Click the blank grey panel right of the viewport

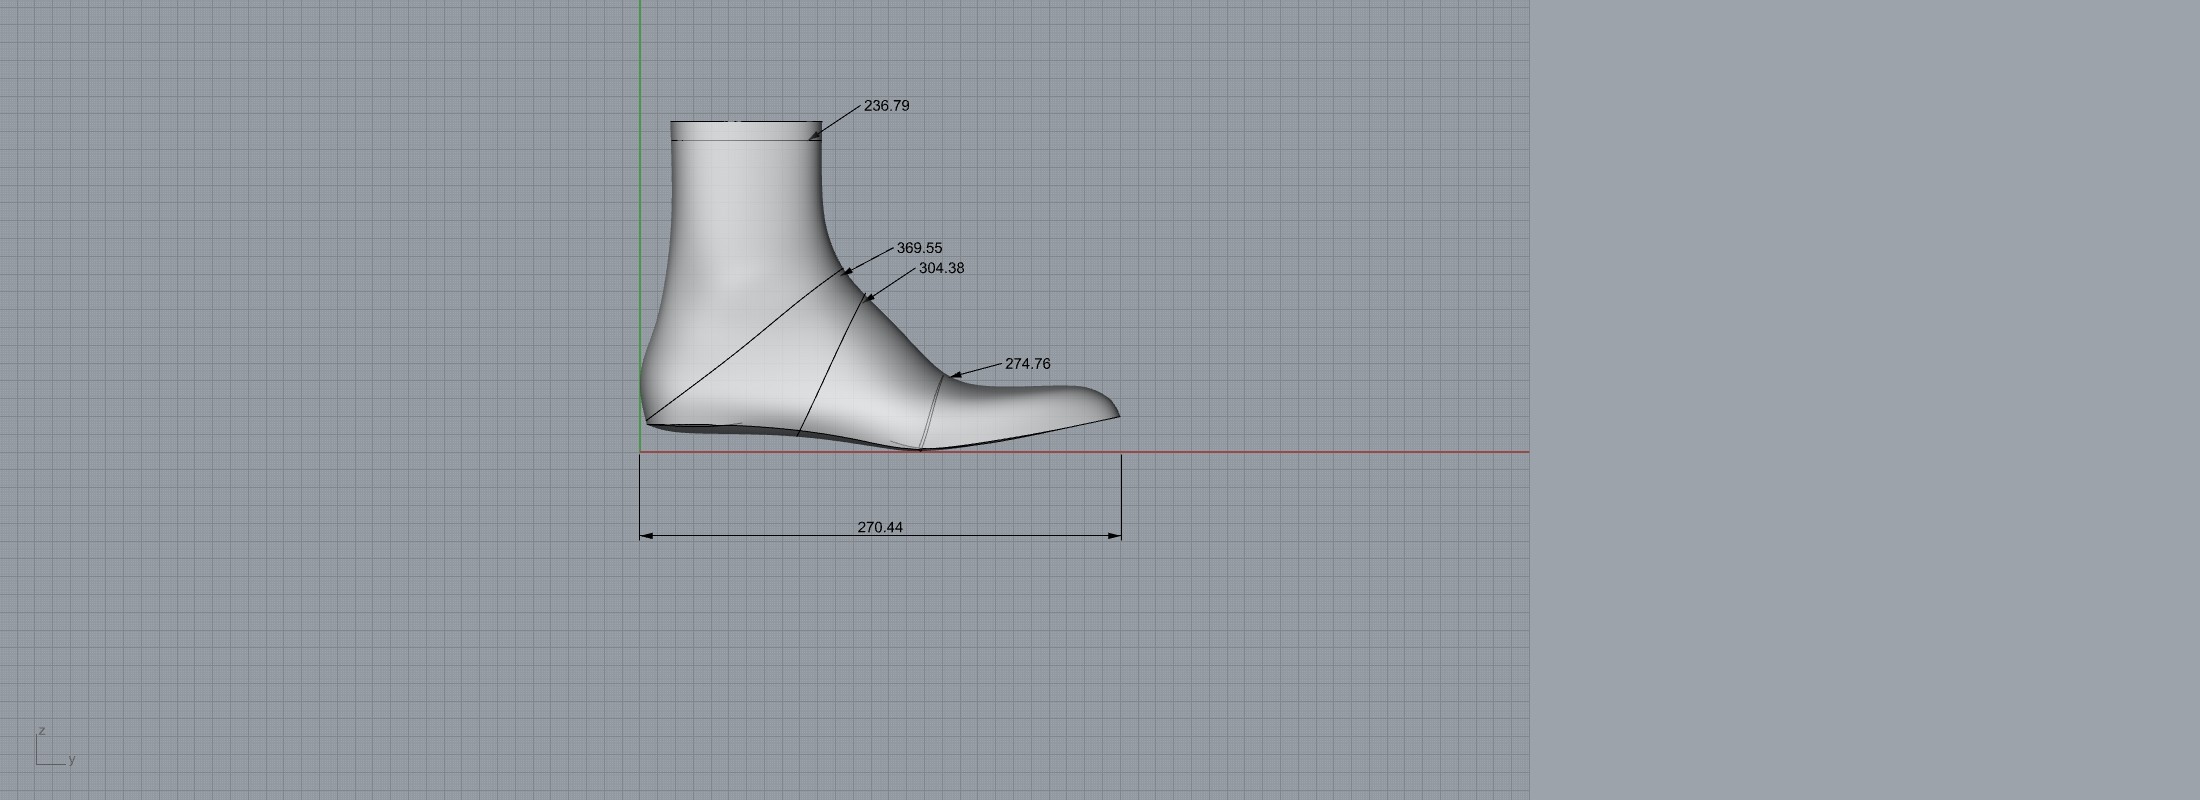pos(1860,400)
